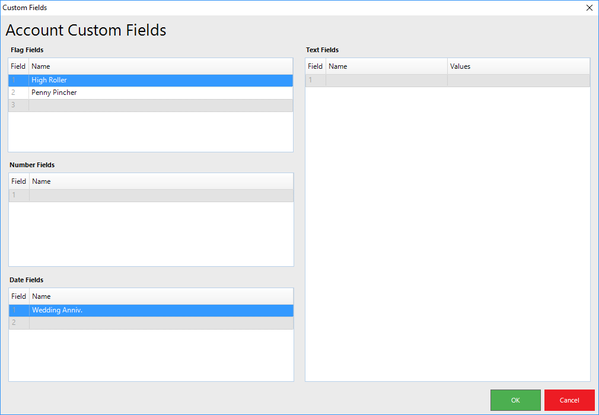
Task: Click empty name cell in Number Fields row 1
Action: 161,195
